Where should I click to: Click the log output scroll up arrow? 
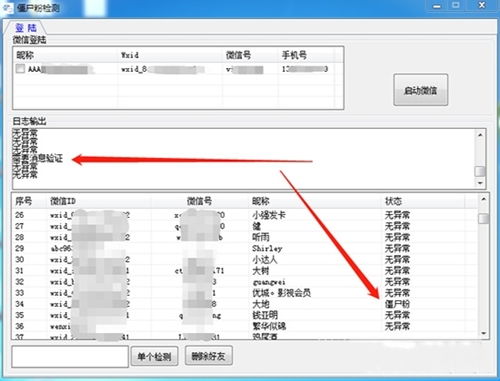pos(480,135)
